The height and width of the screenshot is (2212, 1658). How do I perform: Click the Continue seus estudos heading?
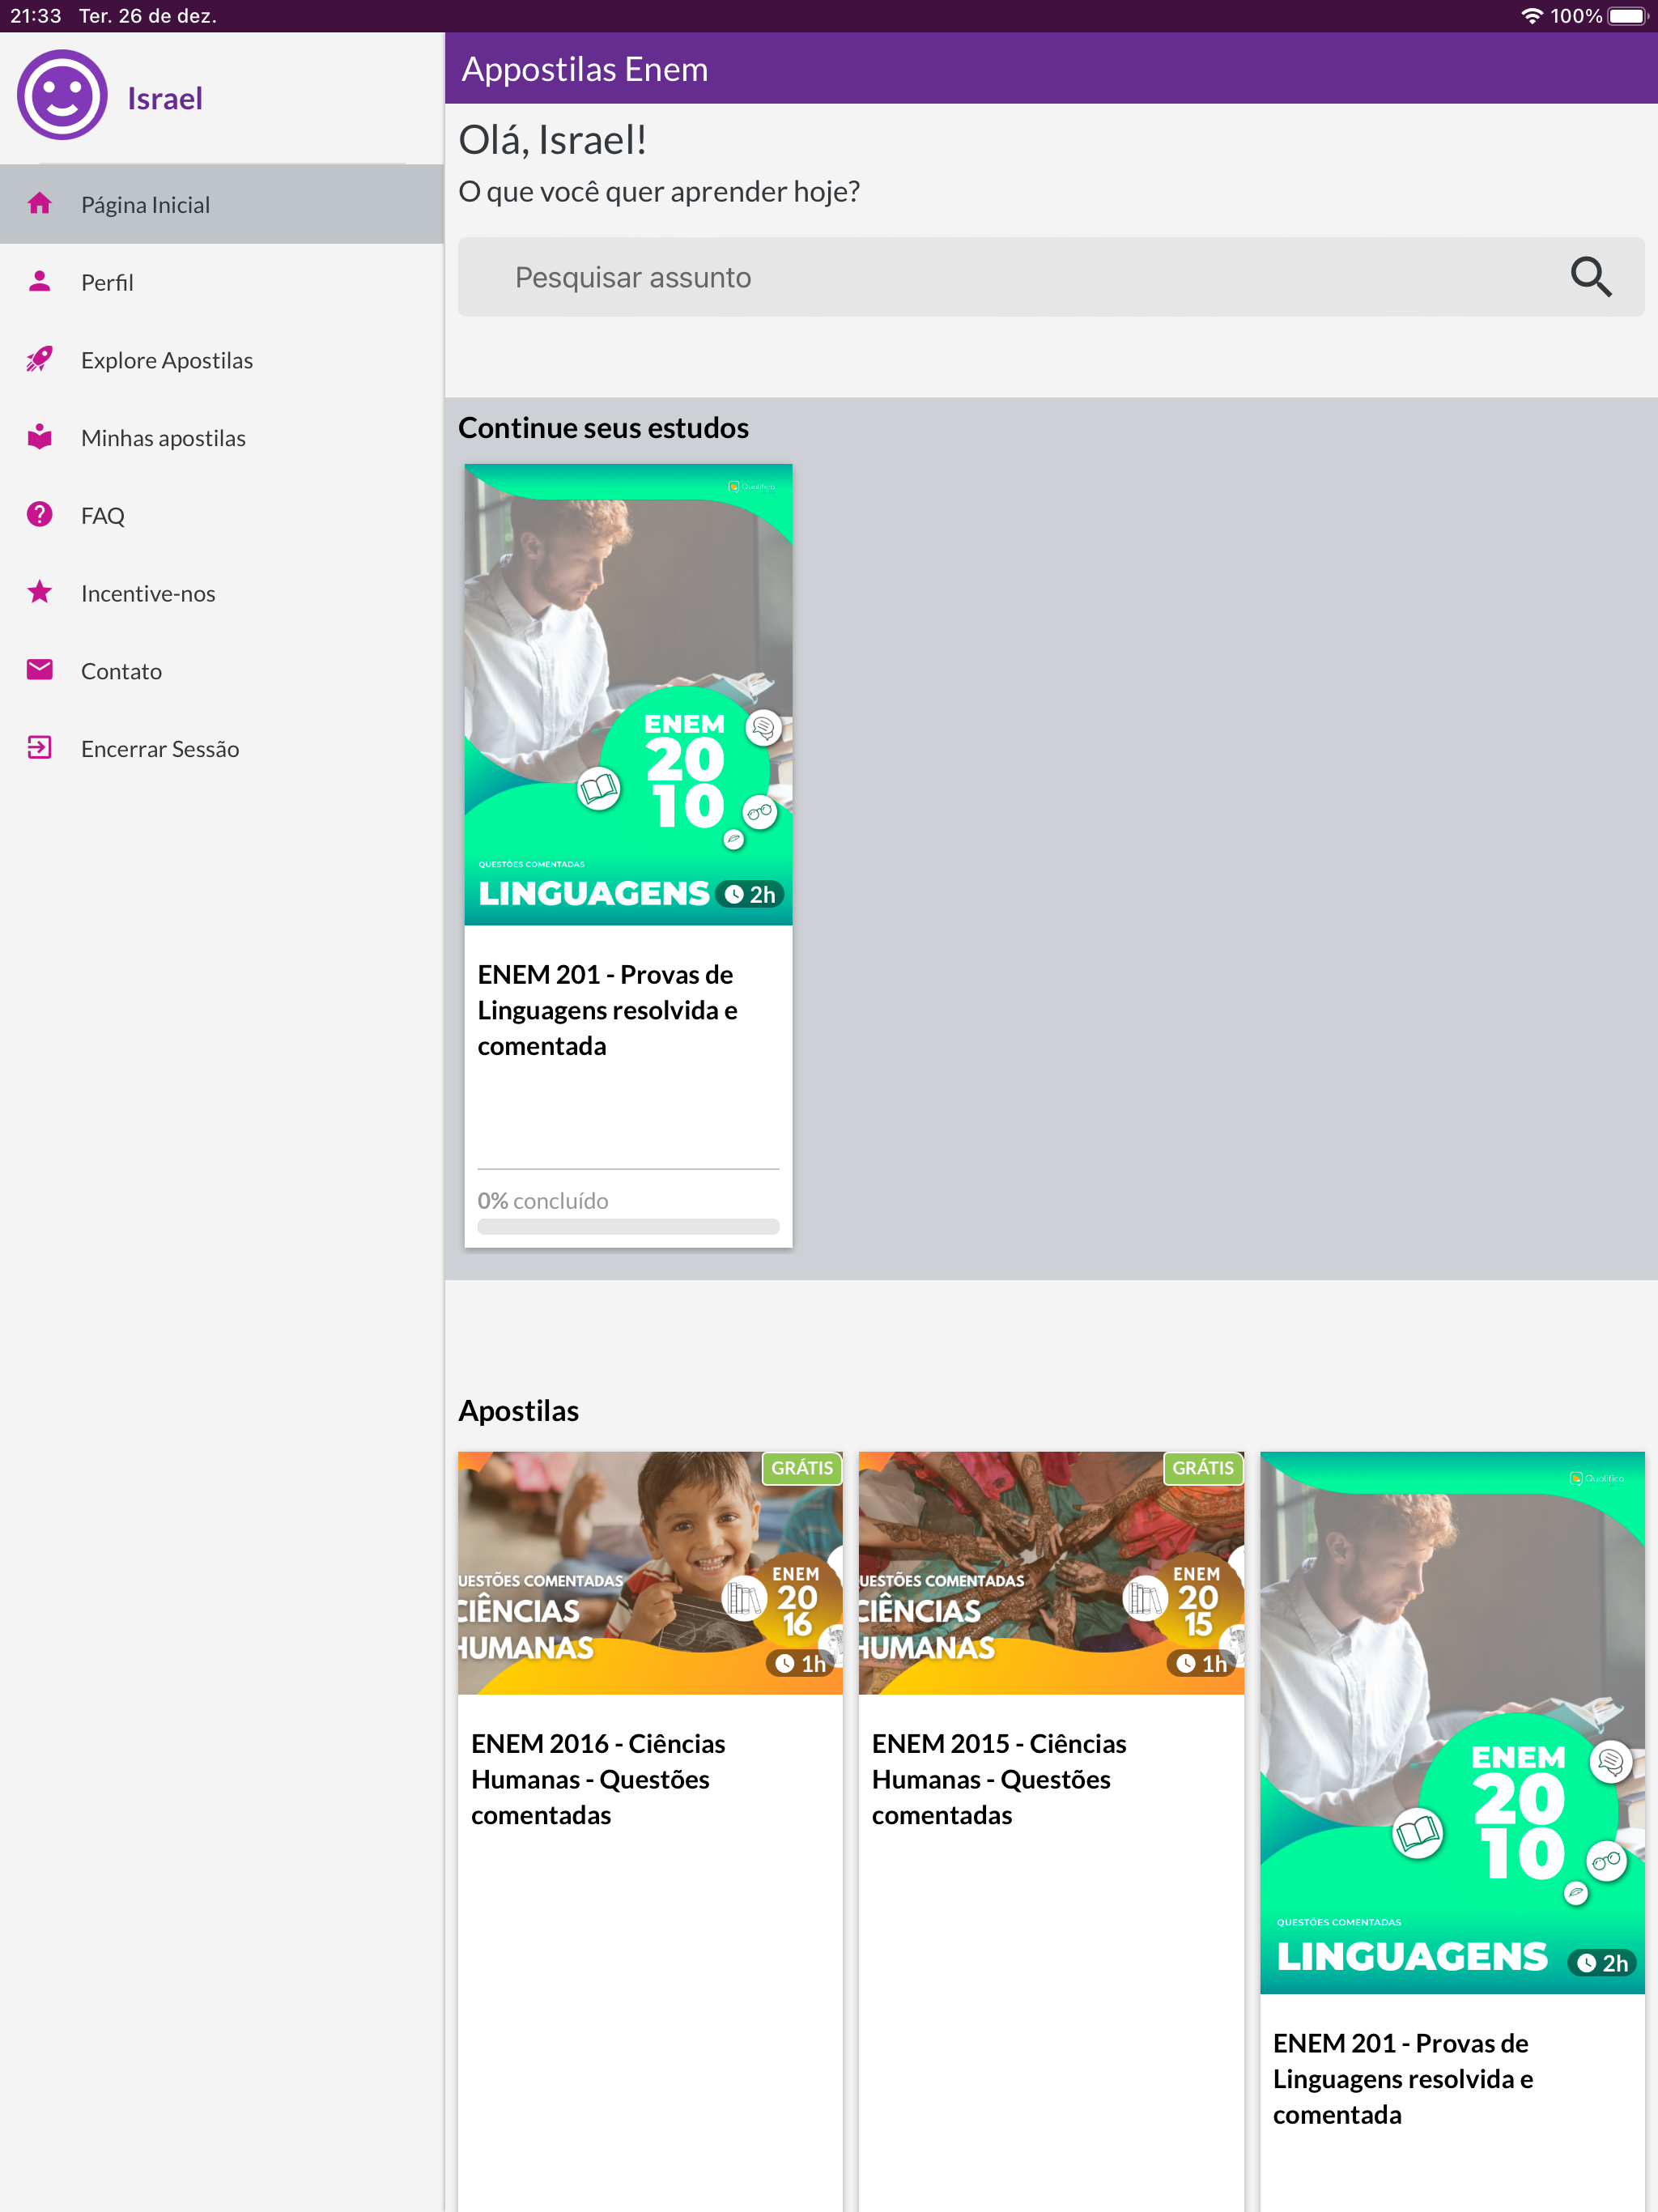click(x=603, y=428)
